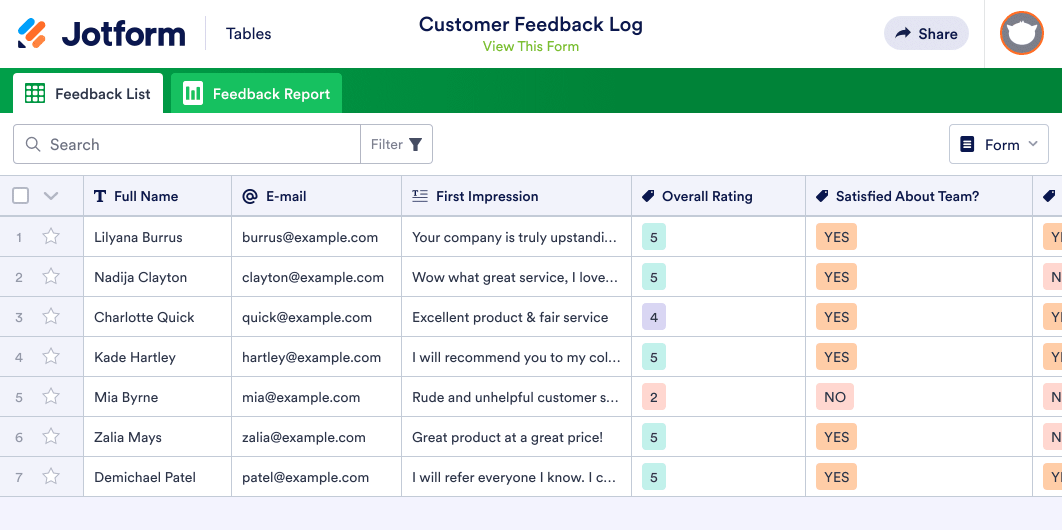Image resolution: width=1062 pixels, height=530 pixels.
Task: Click the Share button
Action: coord(926,33)
